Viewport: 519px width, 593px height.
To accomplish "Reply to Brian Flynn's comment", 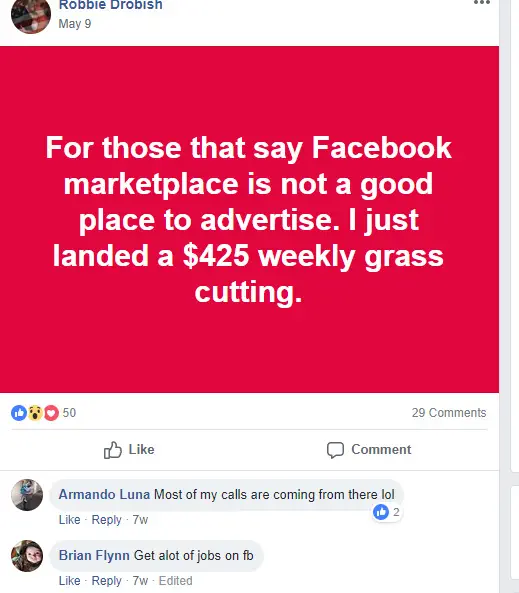I will [x=106, y=581].
